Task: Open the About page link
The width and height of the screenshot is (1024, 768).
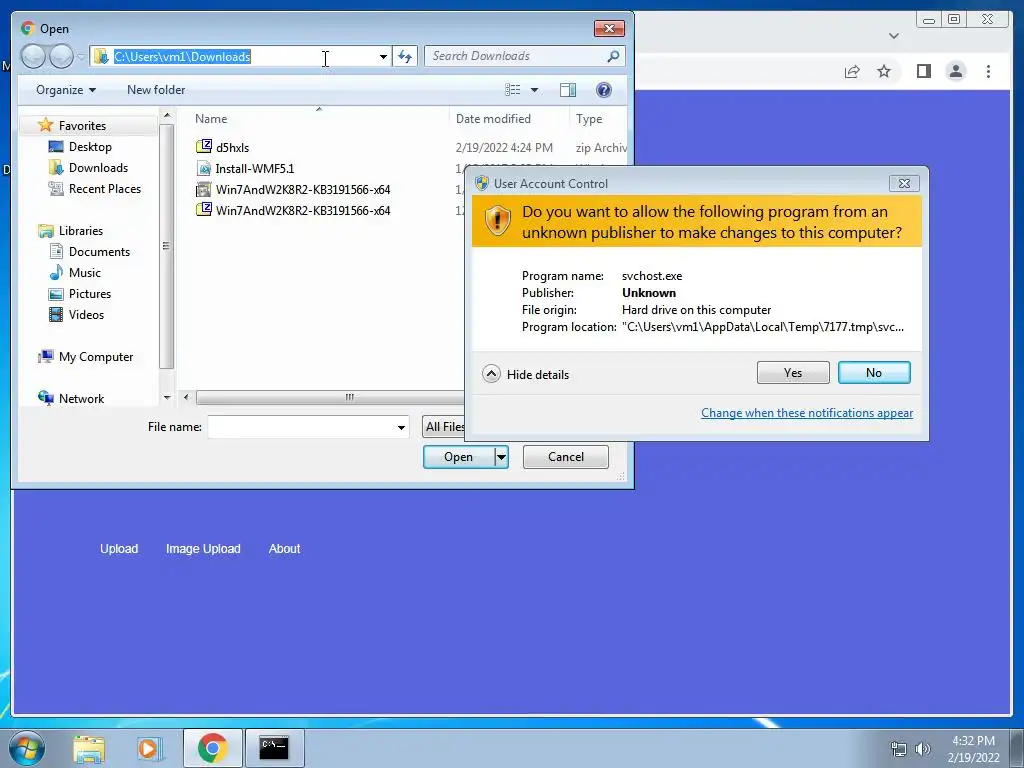Action: point(284,549)
